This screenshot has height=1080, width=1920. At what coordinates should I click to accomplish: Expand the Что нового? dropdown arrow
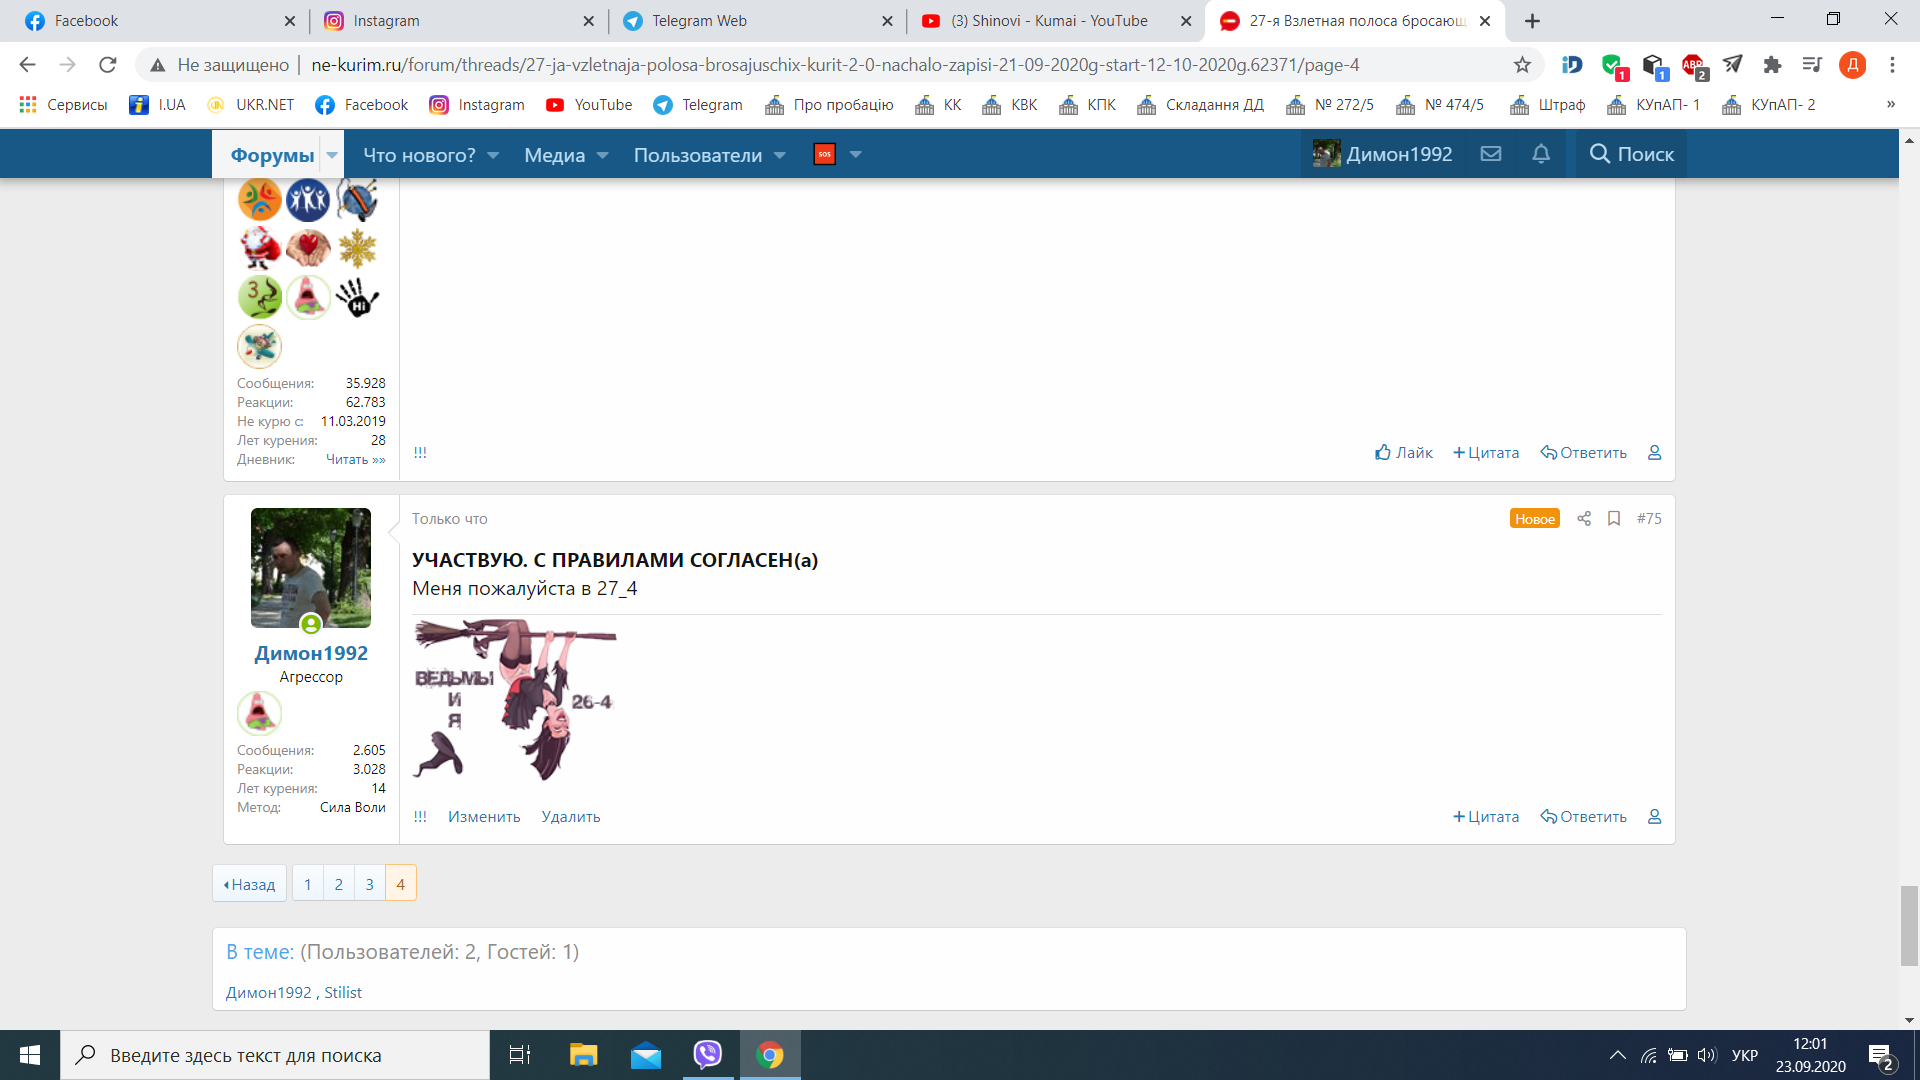coord(493,155)
